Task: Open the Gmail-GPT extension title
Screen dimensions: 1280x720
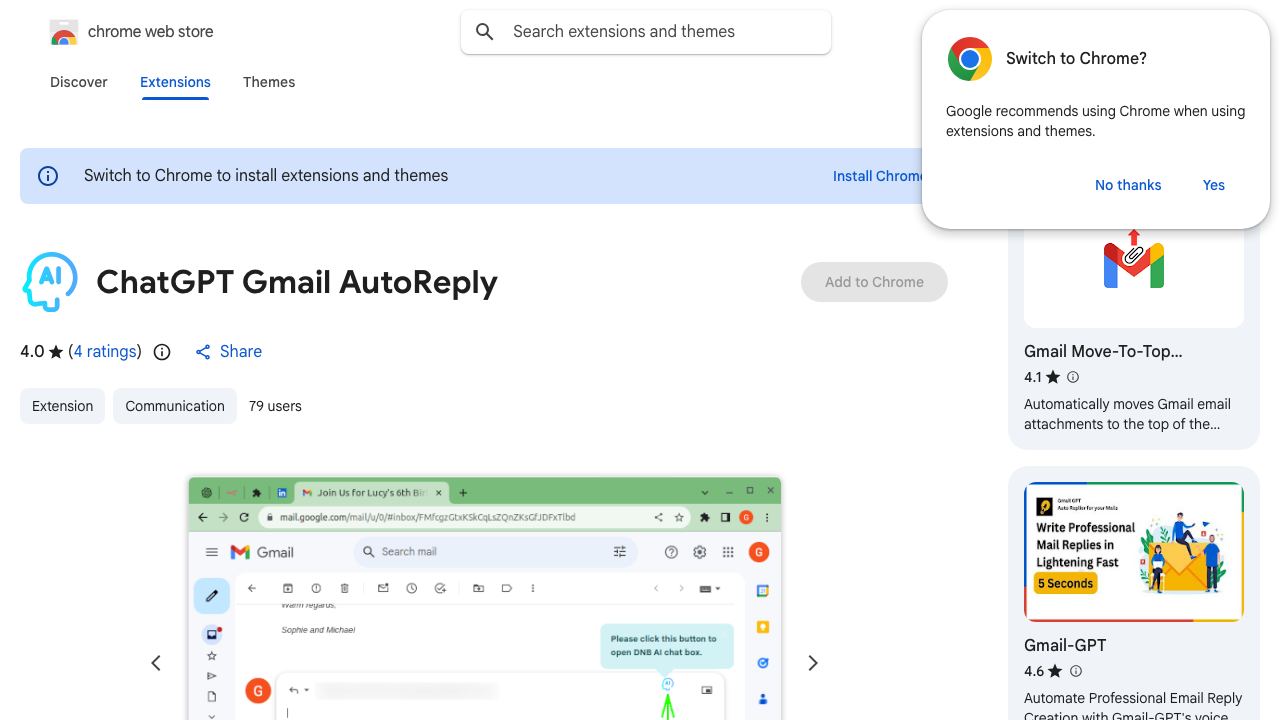Action: tap(1065, 645)
